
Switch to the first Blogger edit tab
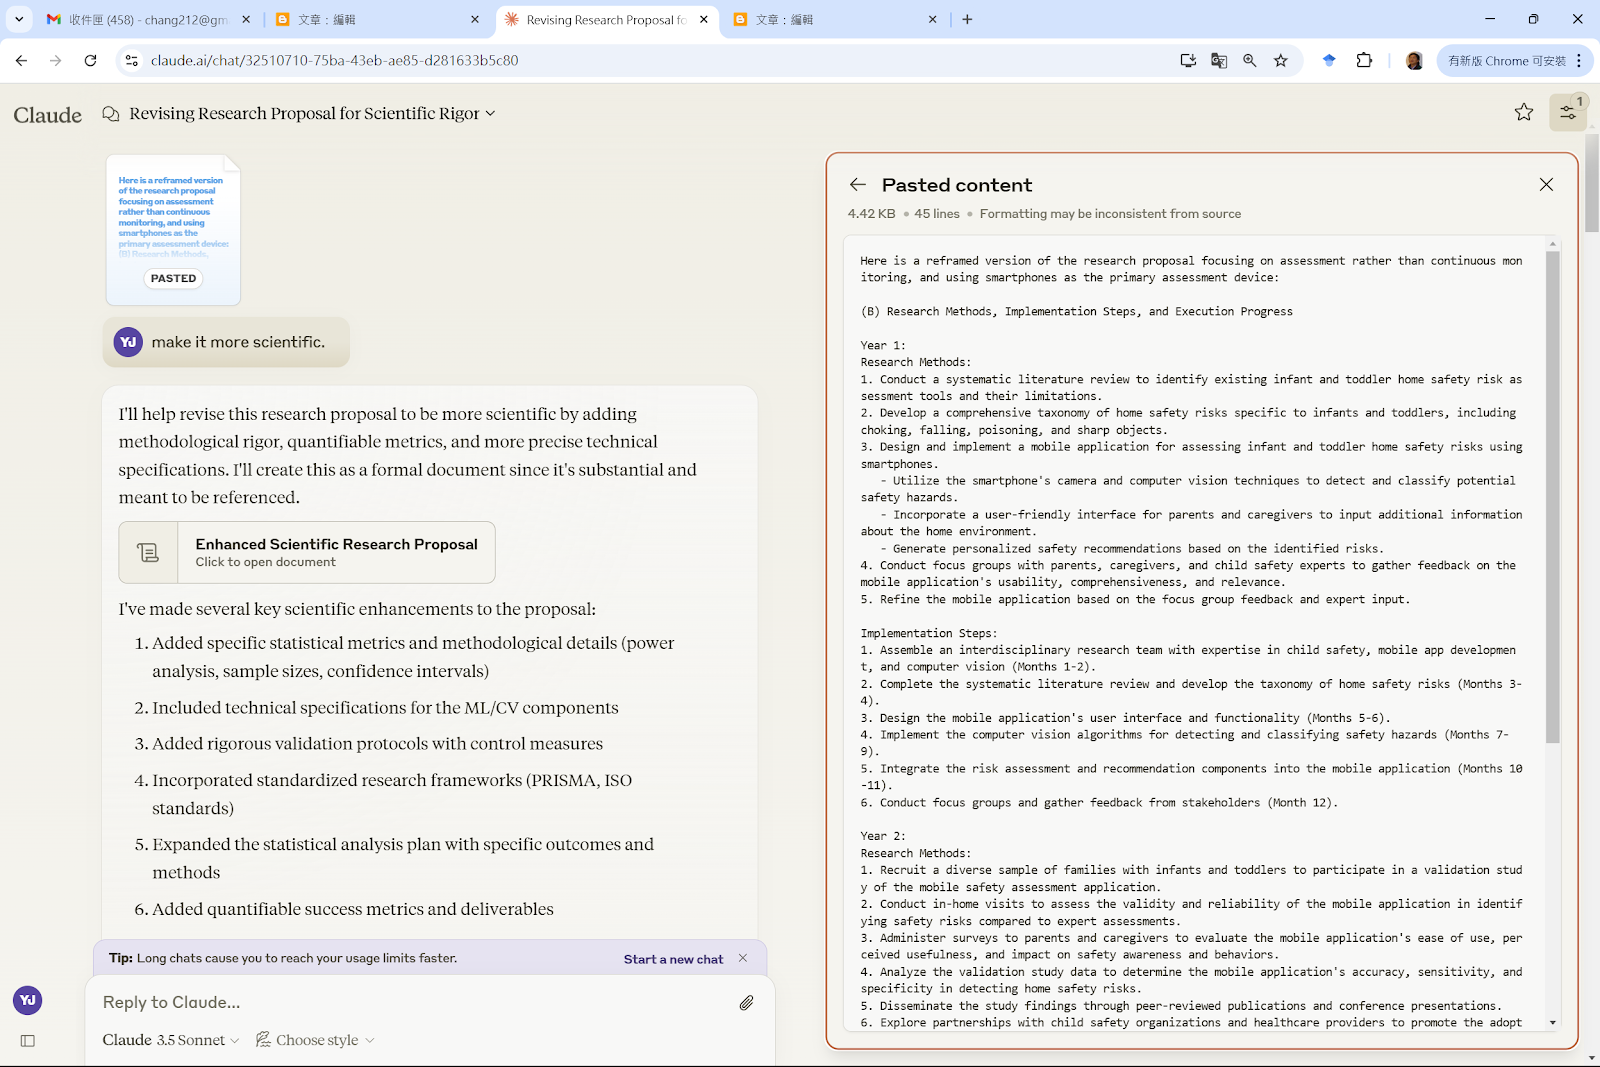point(377,20)
